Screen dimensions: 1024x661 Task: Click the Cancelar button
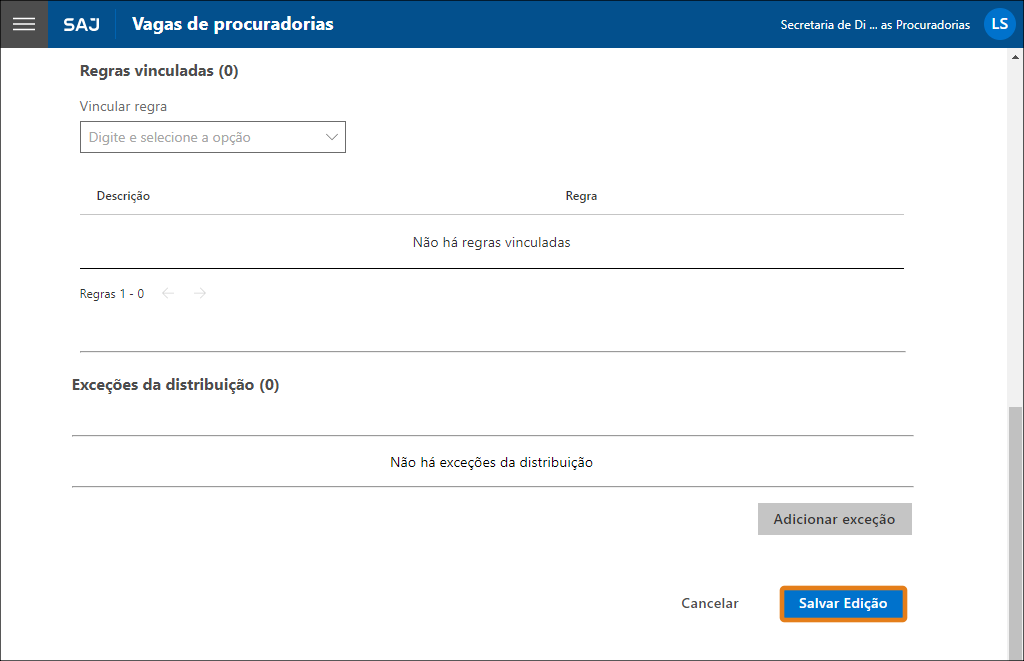710,604
